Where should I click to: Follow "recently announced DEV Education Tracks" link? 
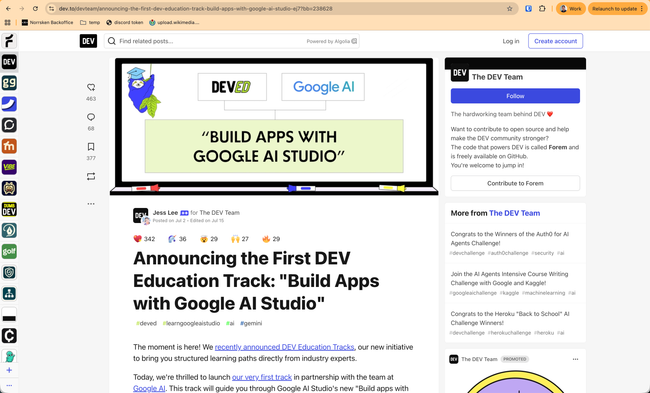284,347
